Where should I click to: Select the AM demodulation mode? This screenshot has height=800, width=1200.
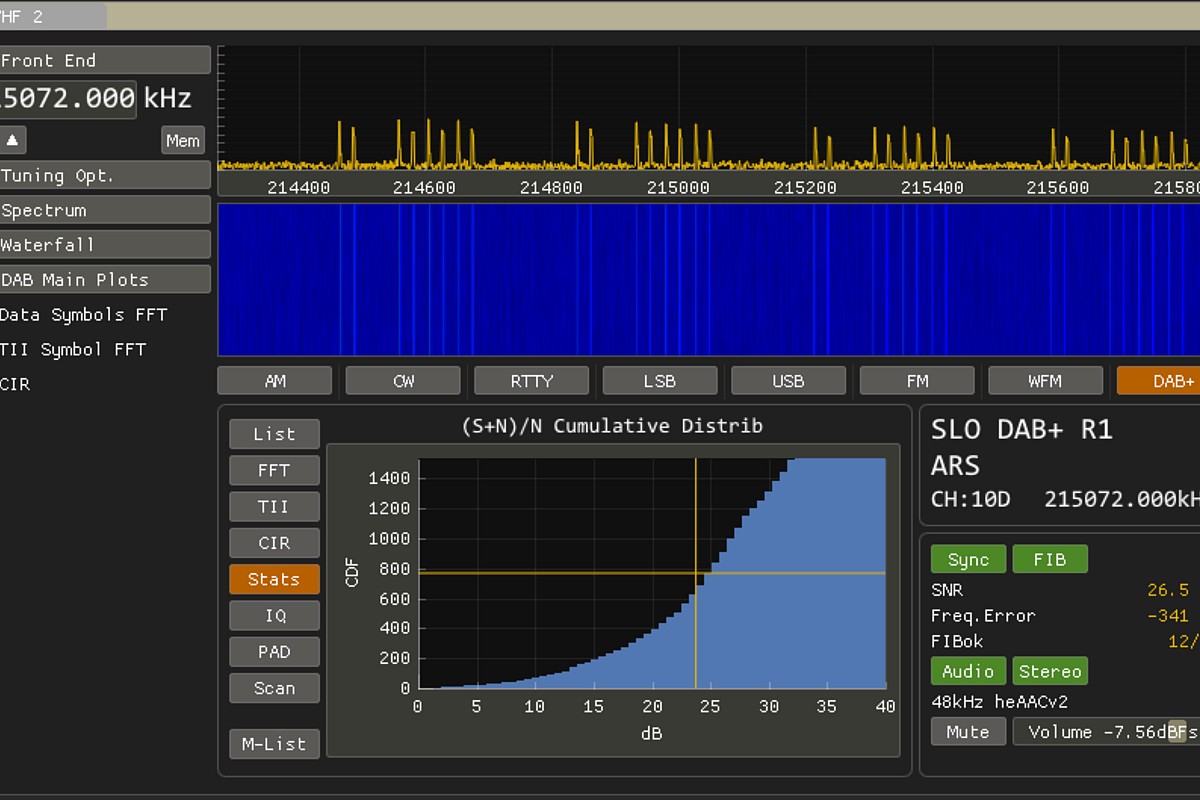pyautogui.click(x=274, y=381)
